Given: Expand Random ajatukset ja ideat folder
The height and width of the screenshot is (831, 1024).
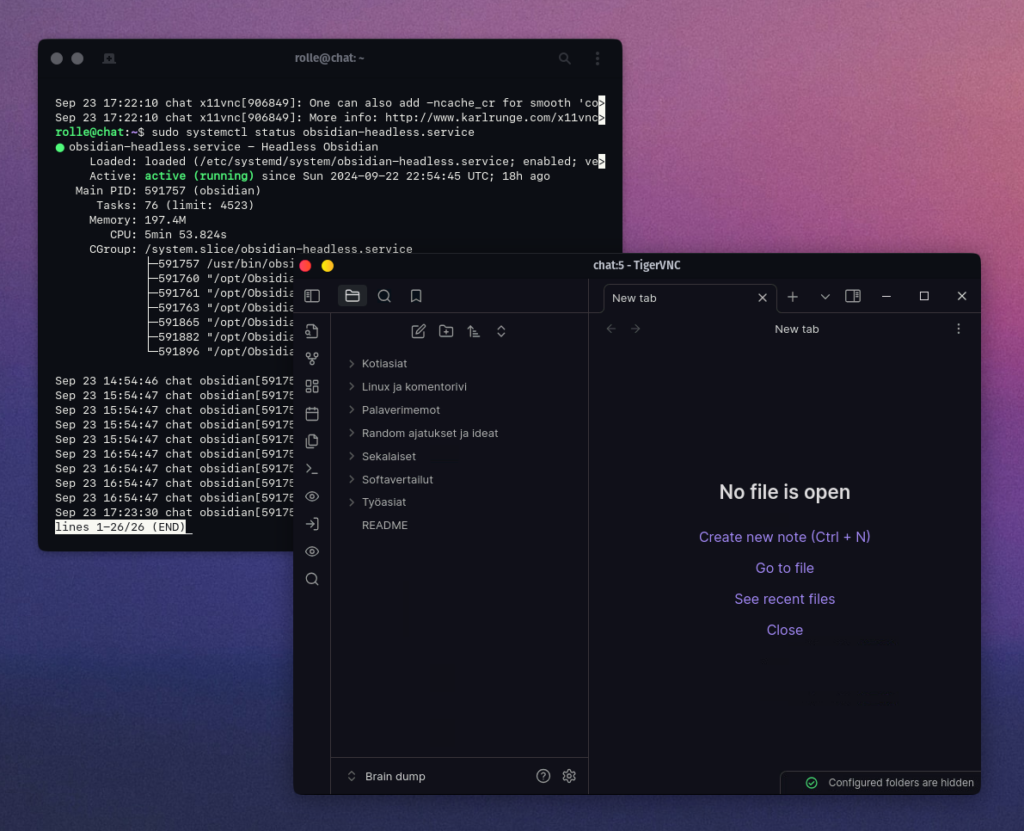Looking at the screenshot, I should [x=430, y=433].
